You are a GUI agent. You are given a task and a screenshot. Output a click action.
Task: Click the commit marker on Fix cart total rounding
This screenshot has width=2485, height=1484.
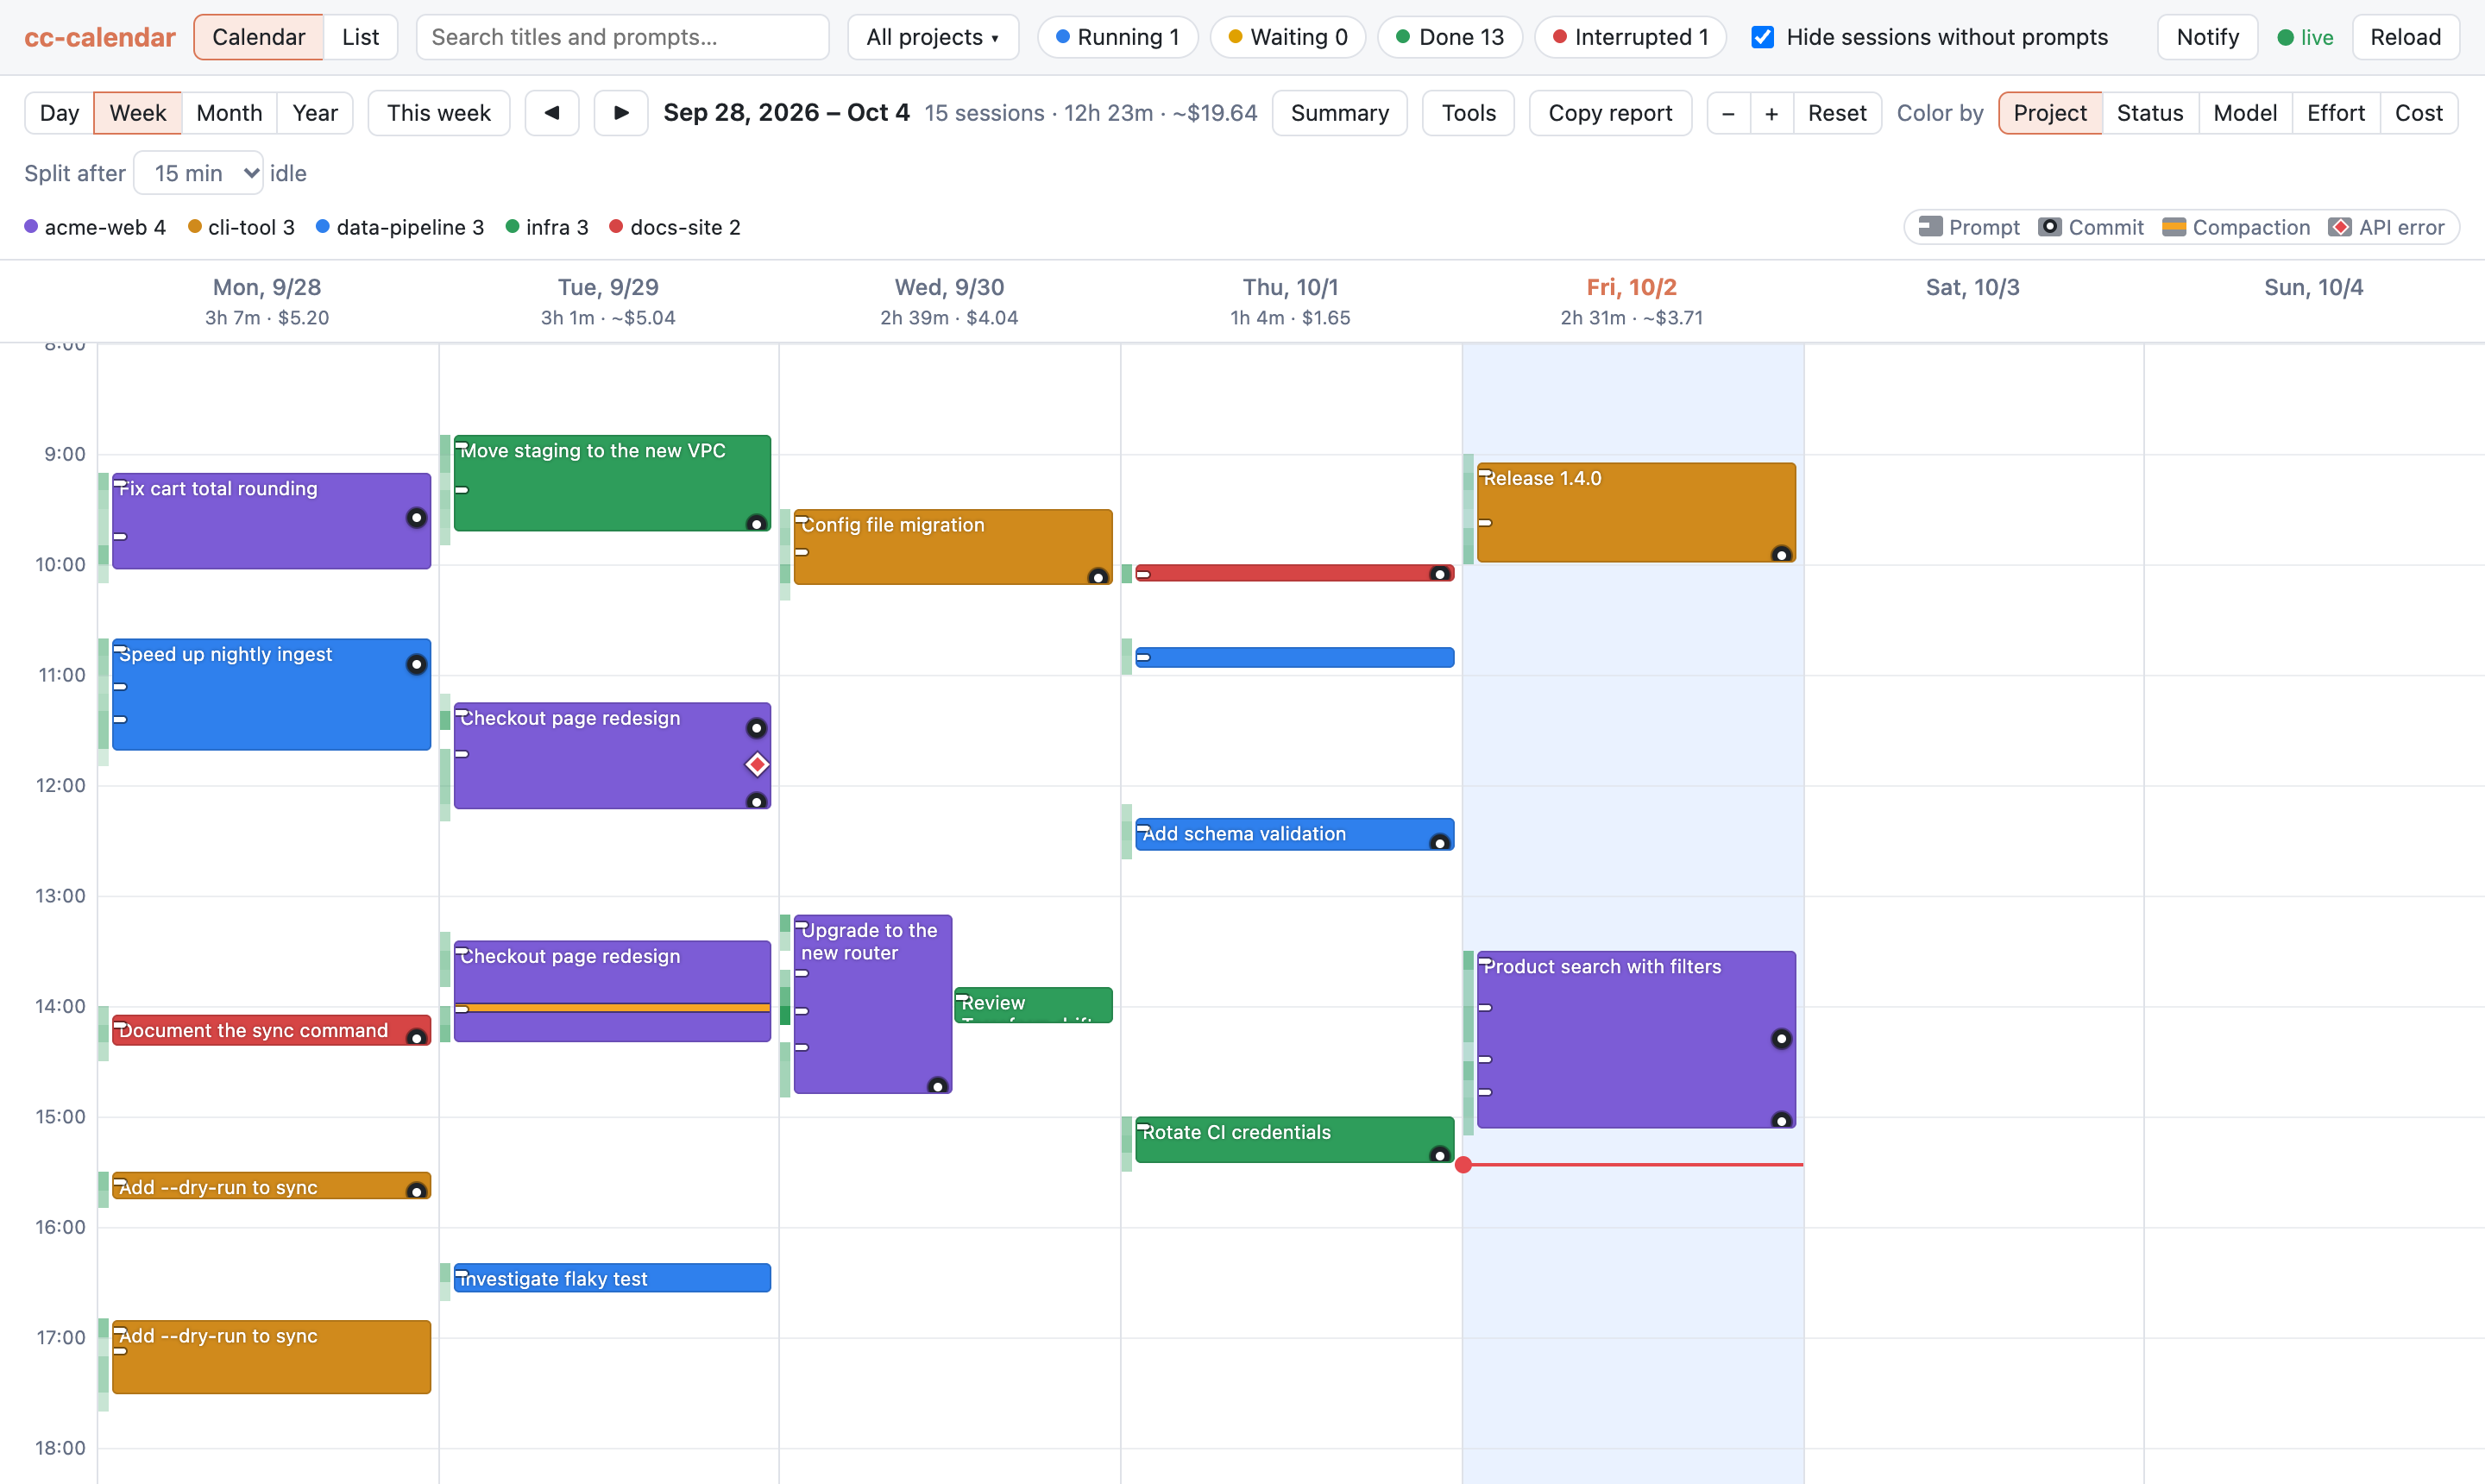[416, 518]
